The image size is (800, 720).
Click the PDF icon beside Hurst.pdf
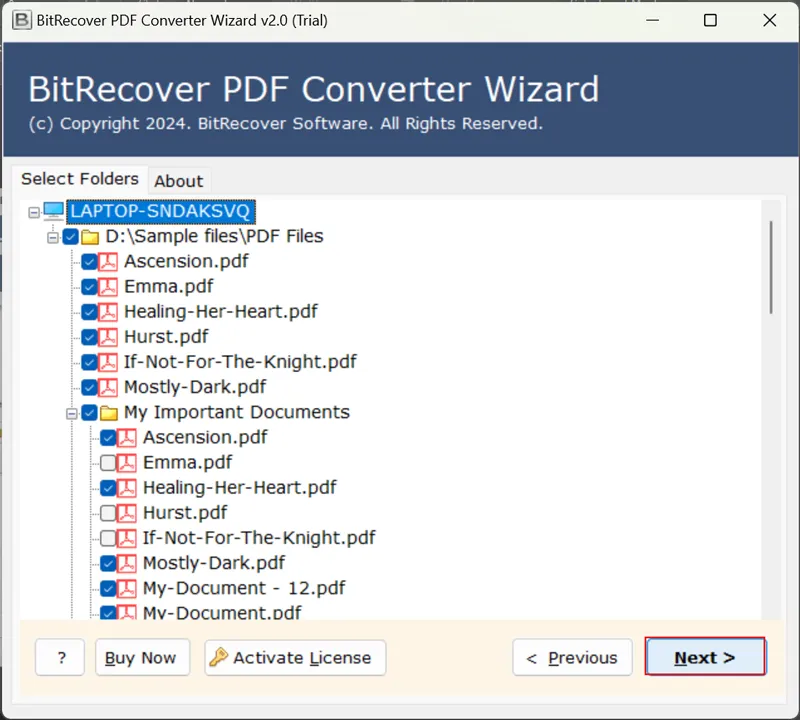pos(108,337)
